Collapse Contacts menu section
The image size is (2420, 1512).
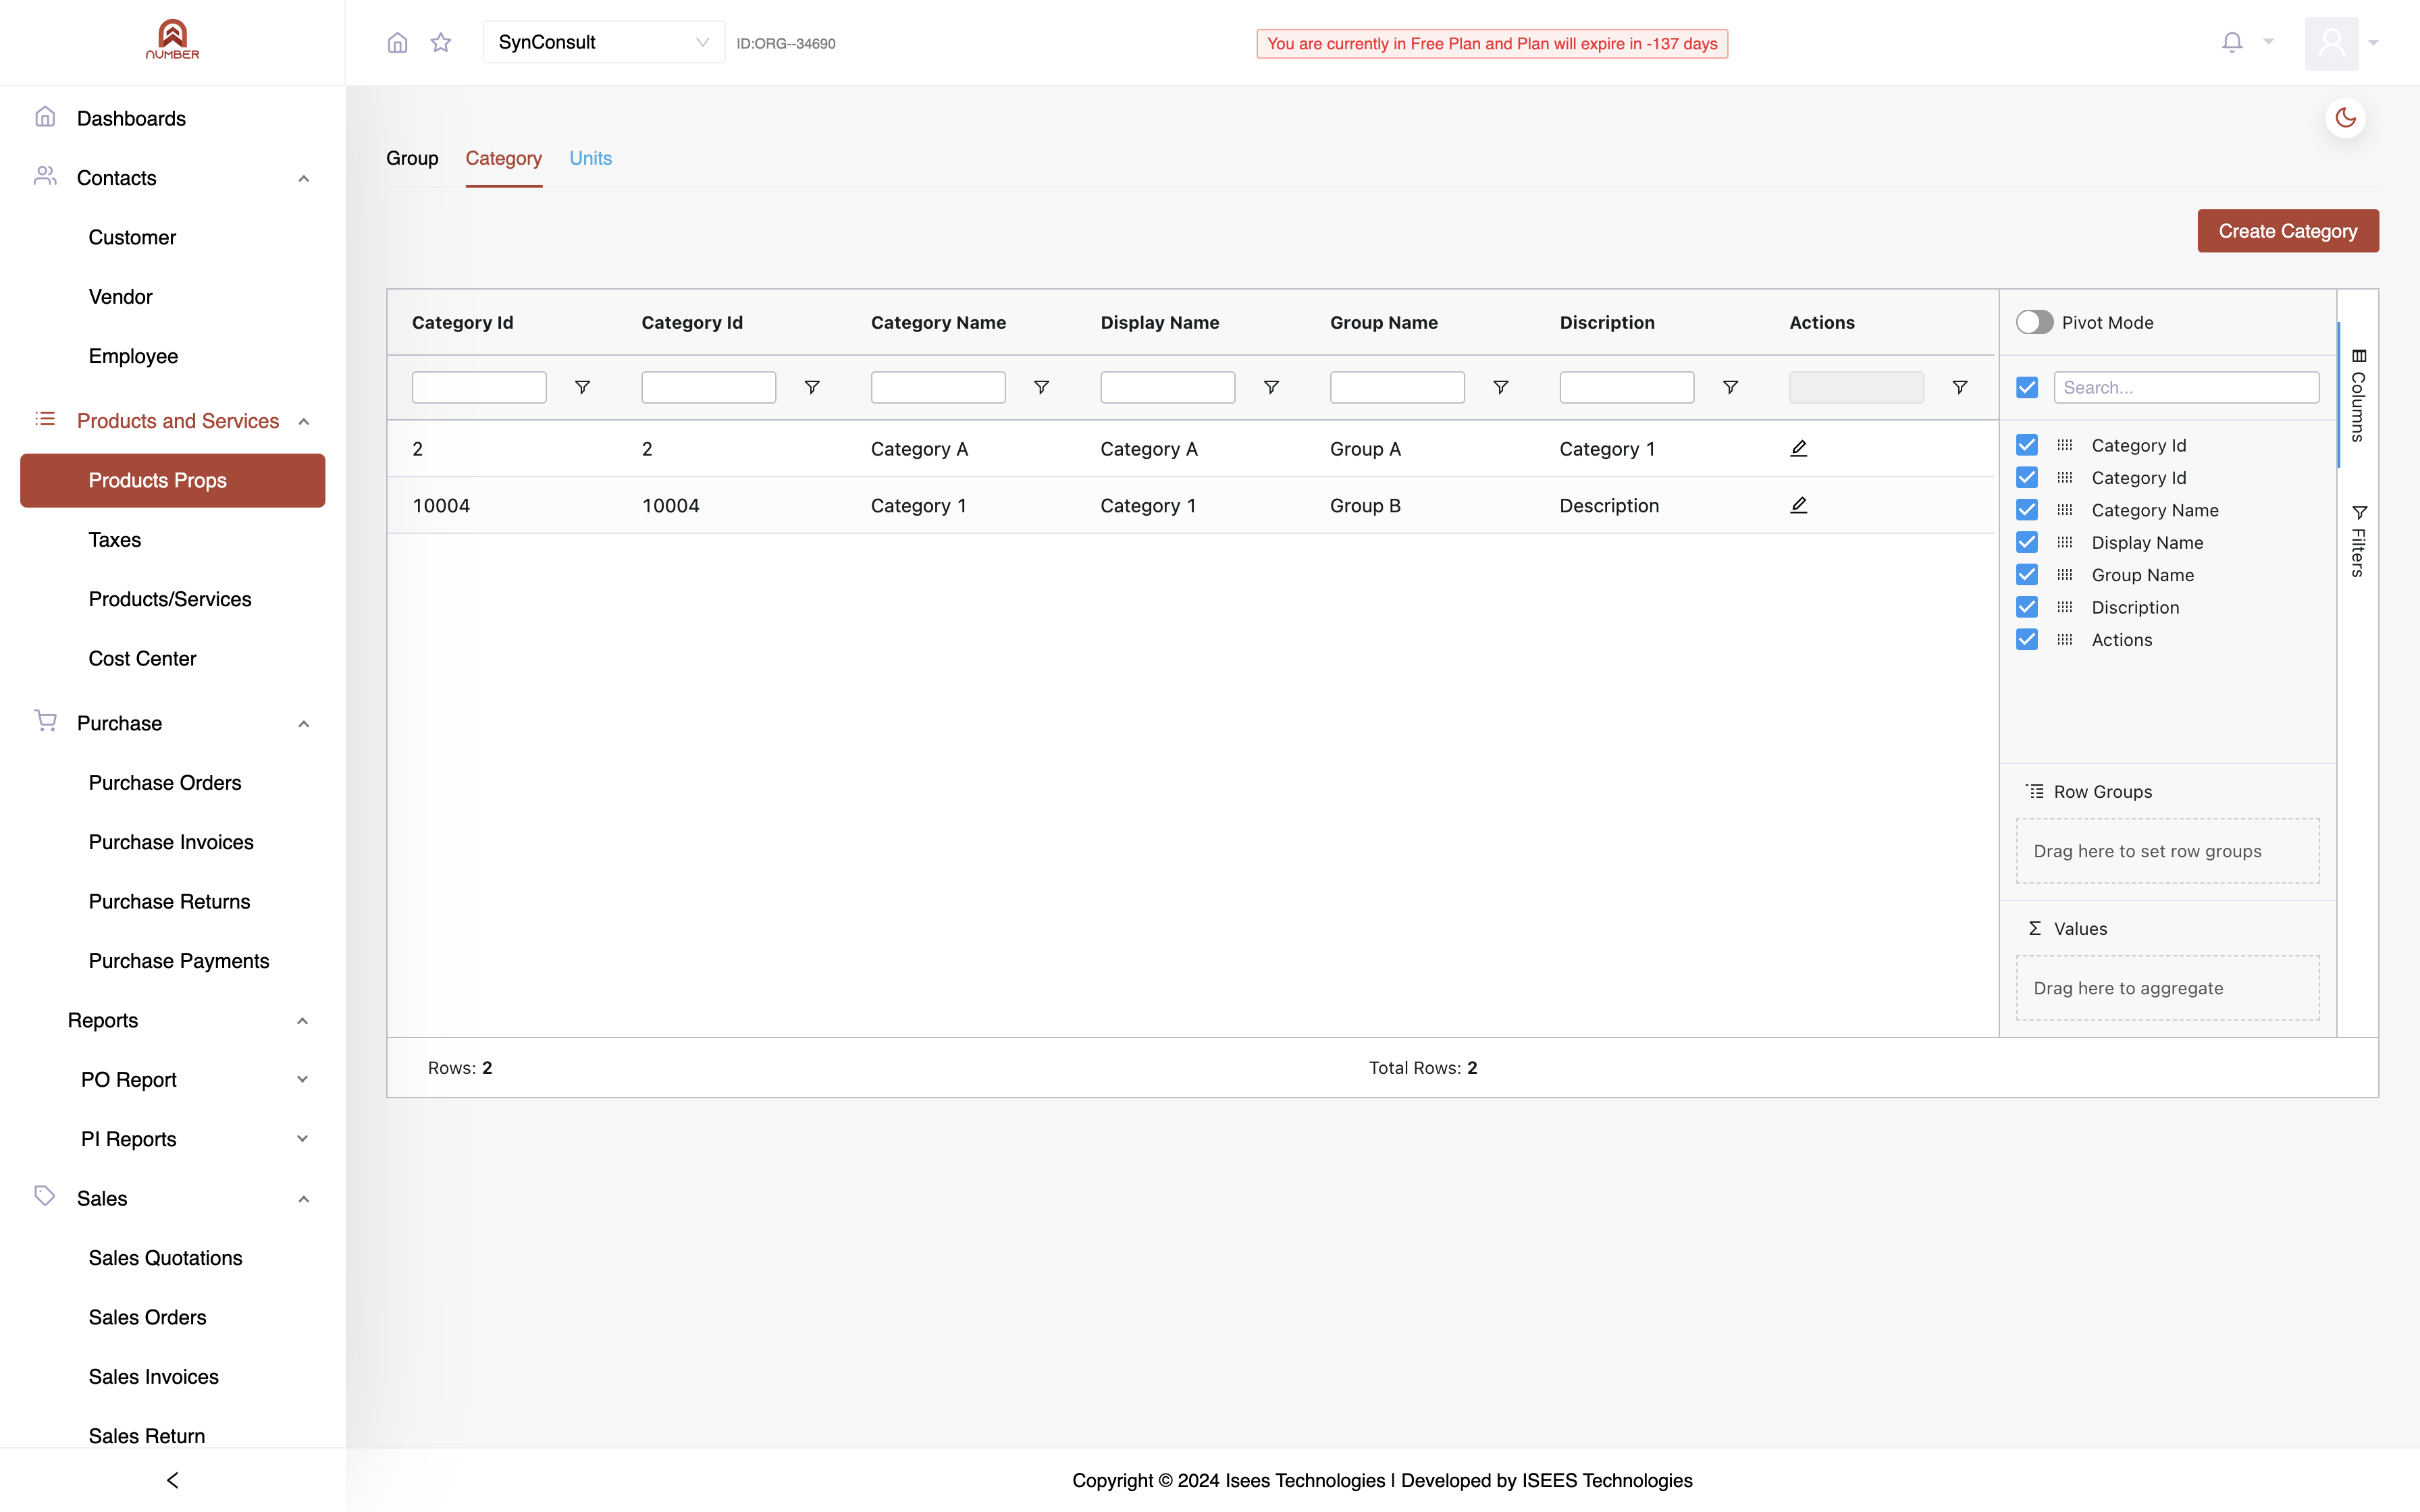coord(303,178)
